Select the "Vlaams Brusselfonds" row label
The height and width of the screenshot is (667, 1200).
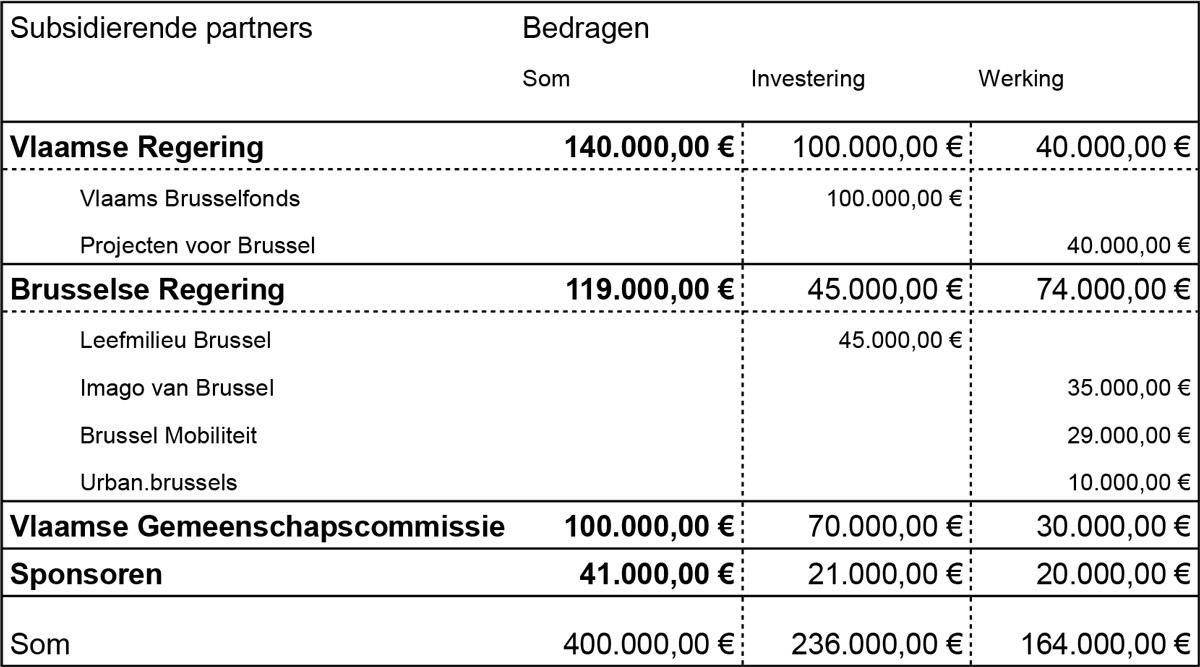(189, 198)
